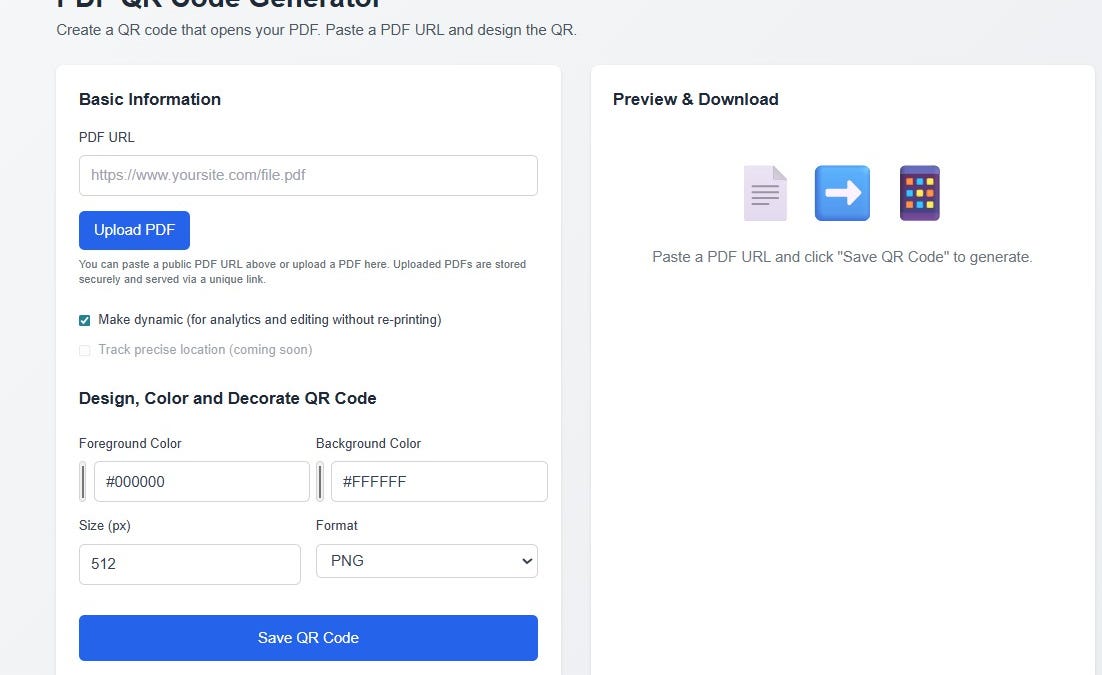The height and width of the screenshot is (675, 1102).
Task: Open the Background Color picker bar
Action: click(322, 481)
